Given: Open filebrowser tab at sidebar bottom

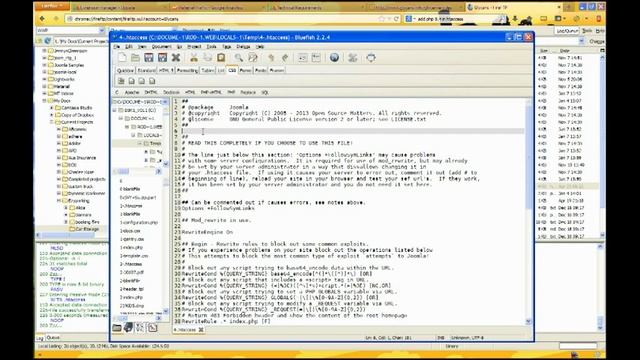Looking at the screenshot, I should pos(117,327).
